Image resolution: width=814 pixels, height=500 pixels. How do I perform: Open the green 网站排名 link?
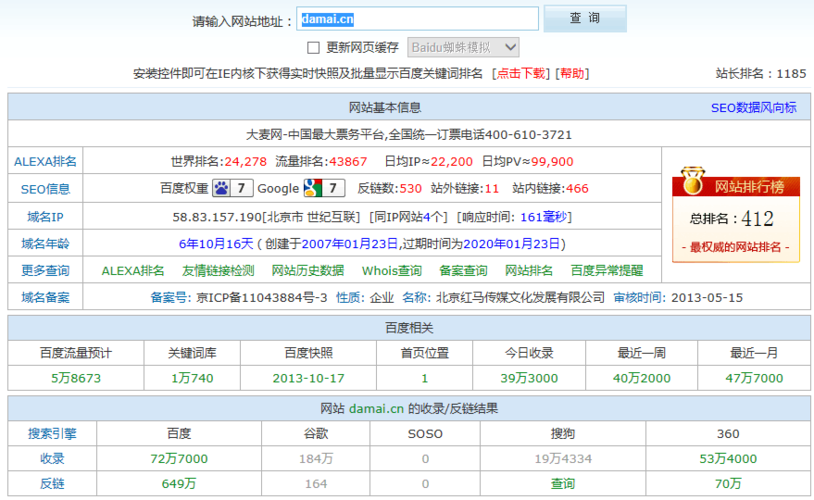529,271
